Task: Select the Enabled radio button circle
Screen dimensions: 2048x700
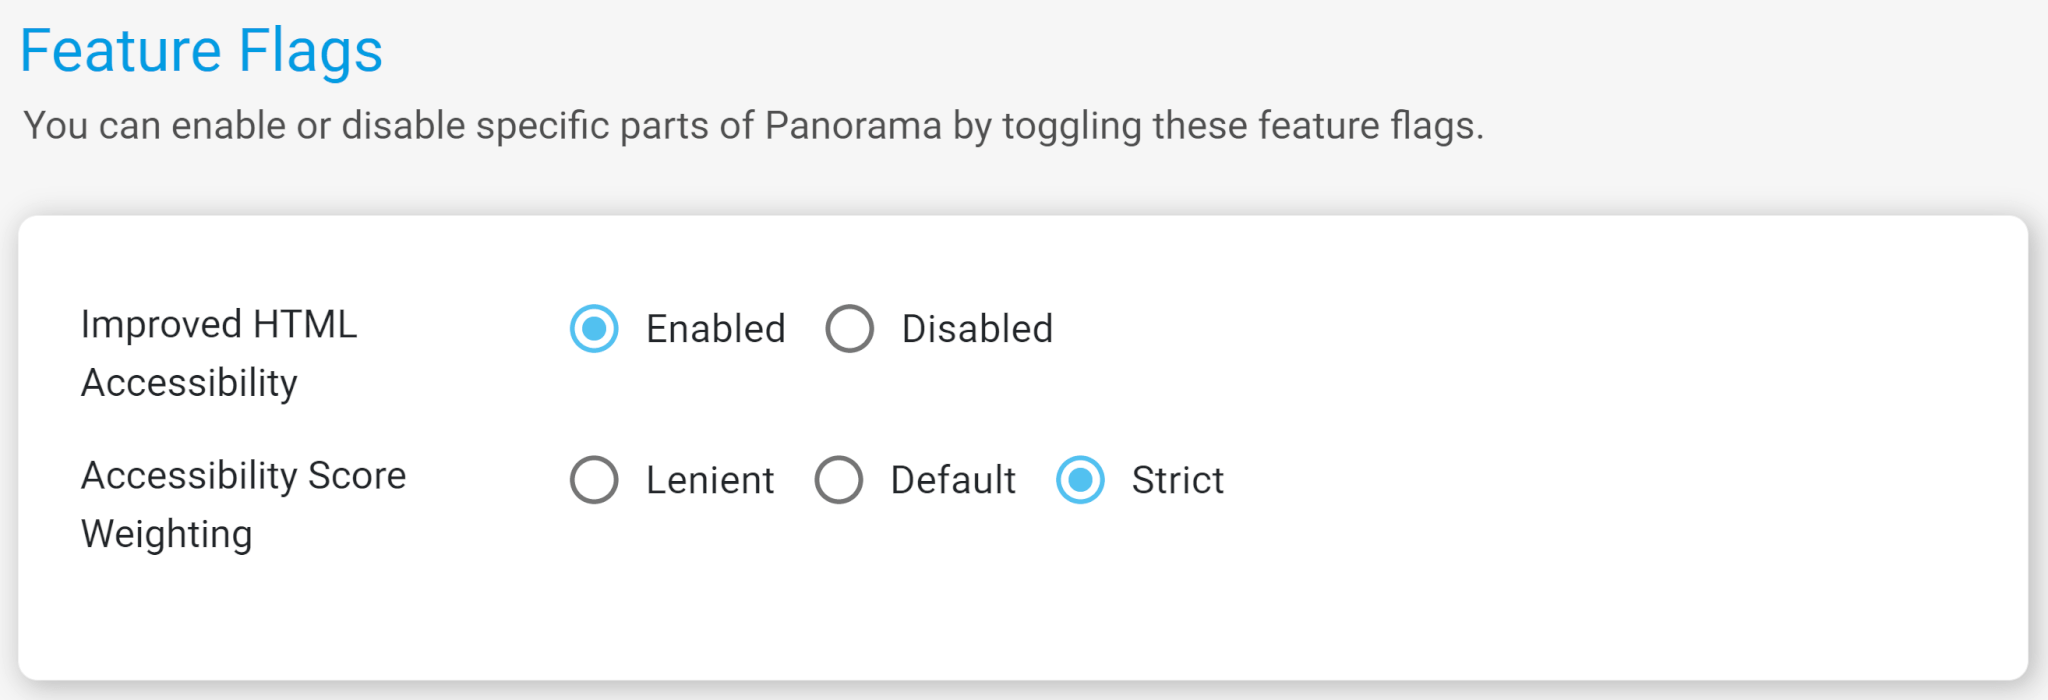Action: [x=594, y=329]
